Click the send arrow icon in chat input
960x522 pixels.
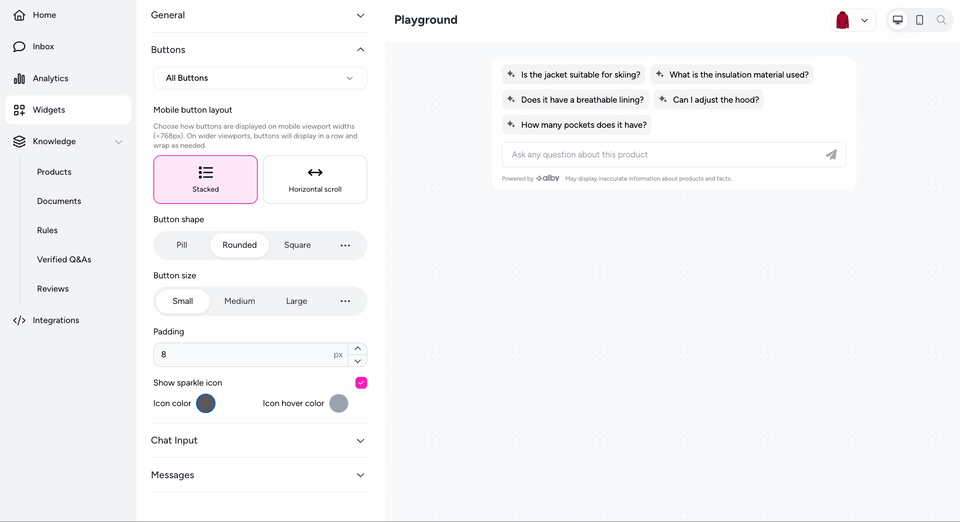831,155
